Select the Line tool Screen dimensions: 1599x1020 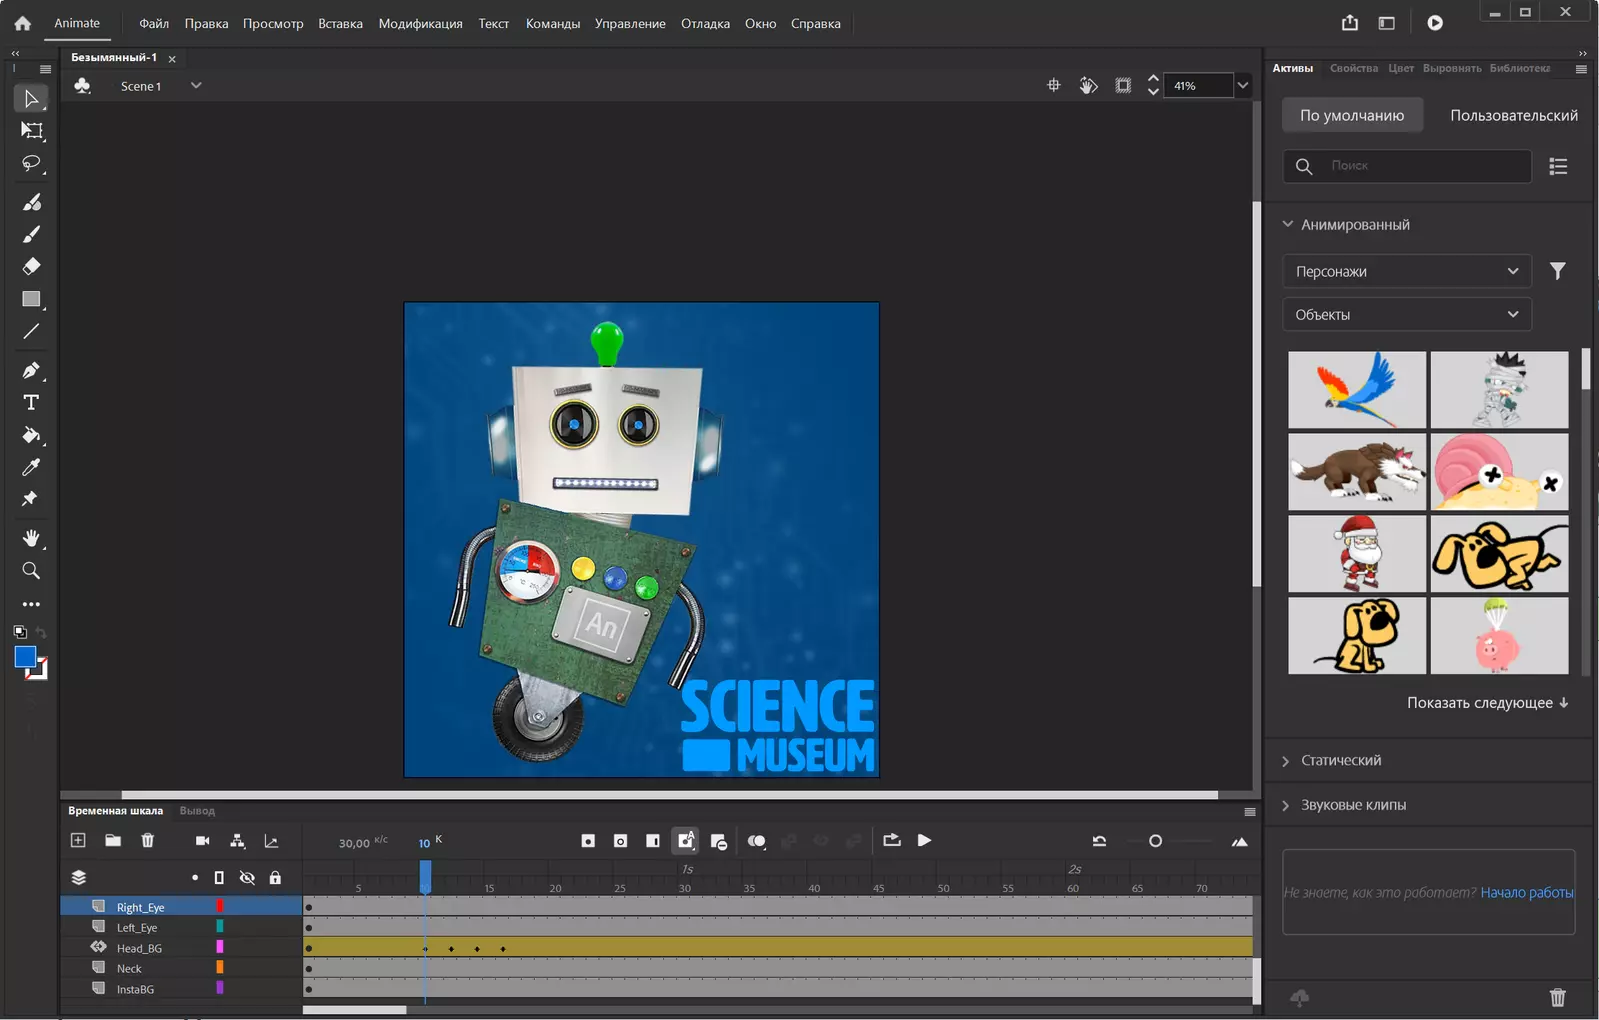click(x=31, y=331)
